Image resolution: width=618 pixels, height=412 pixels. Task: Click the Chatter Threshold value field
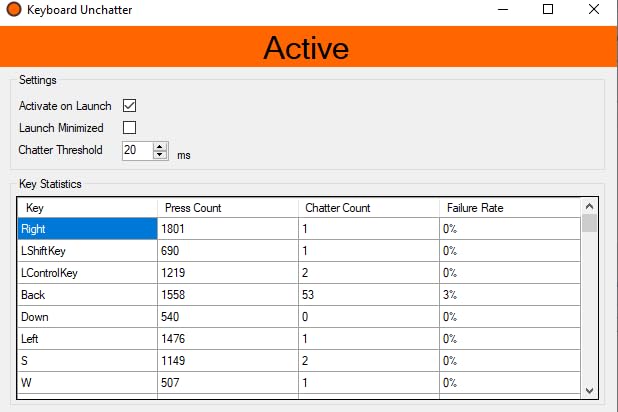point(137,151)
